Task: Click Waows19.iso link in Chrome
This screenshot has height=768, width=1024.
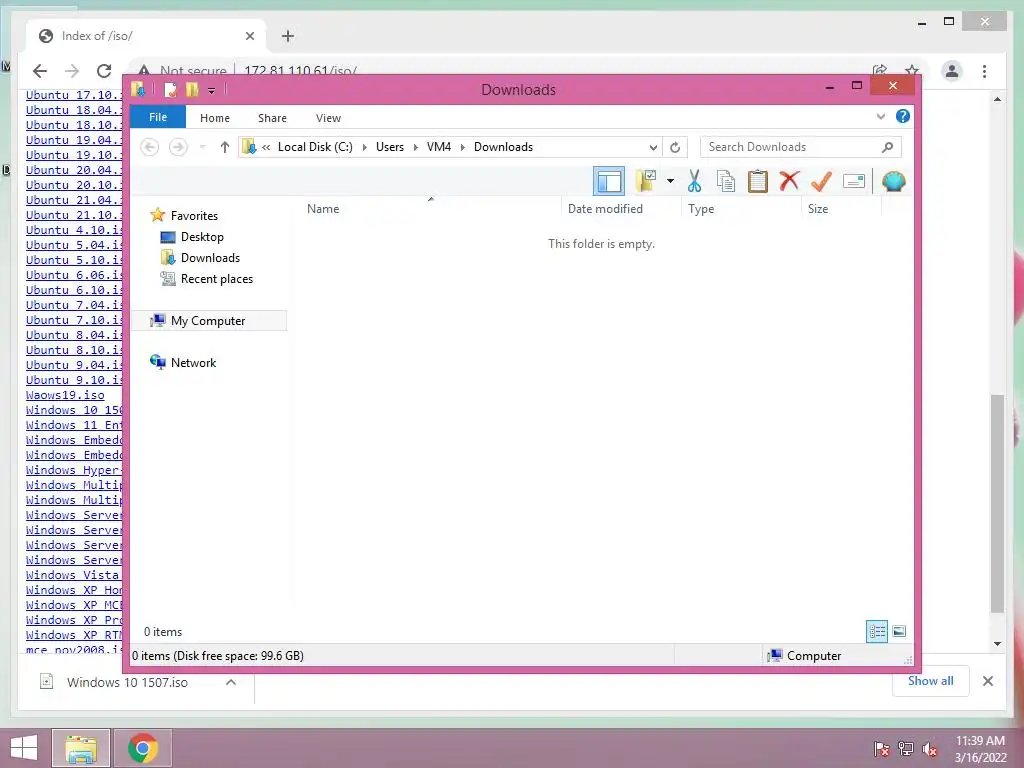Action: (65, 395)
